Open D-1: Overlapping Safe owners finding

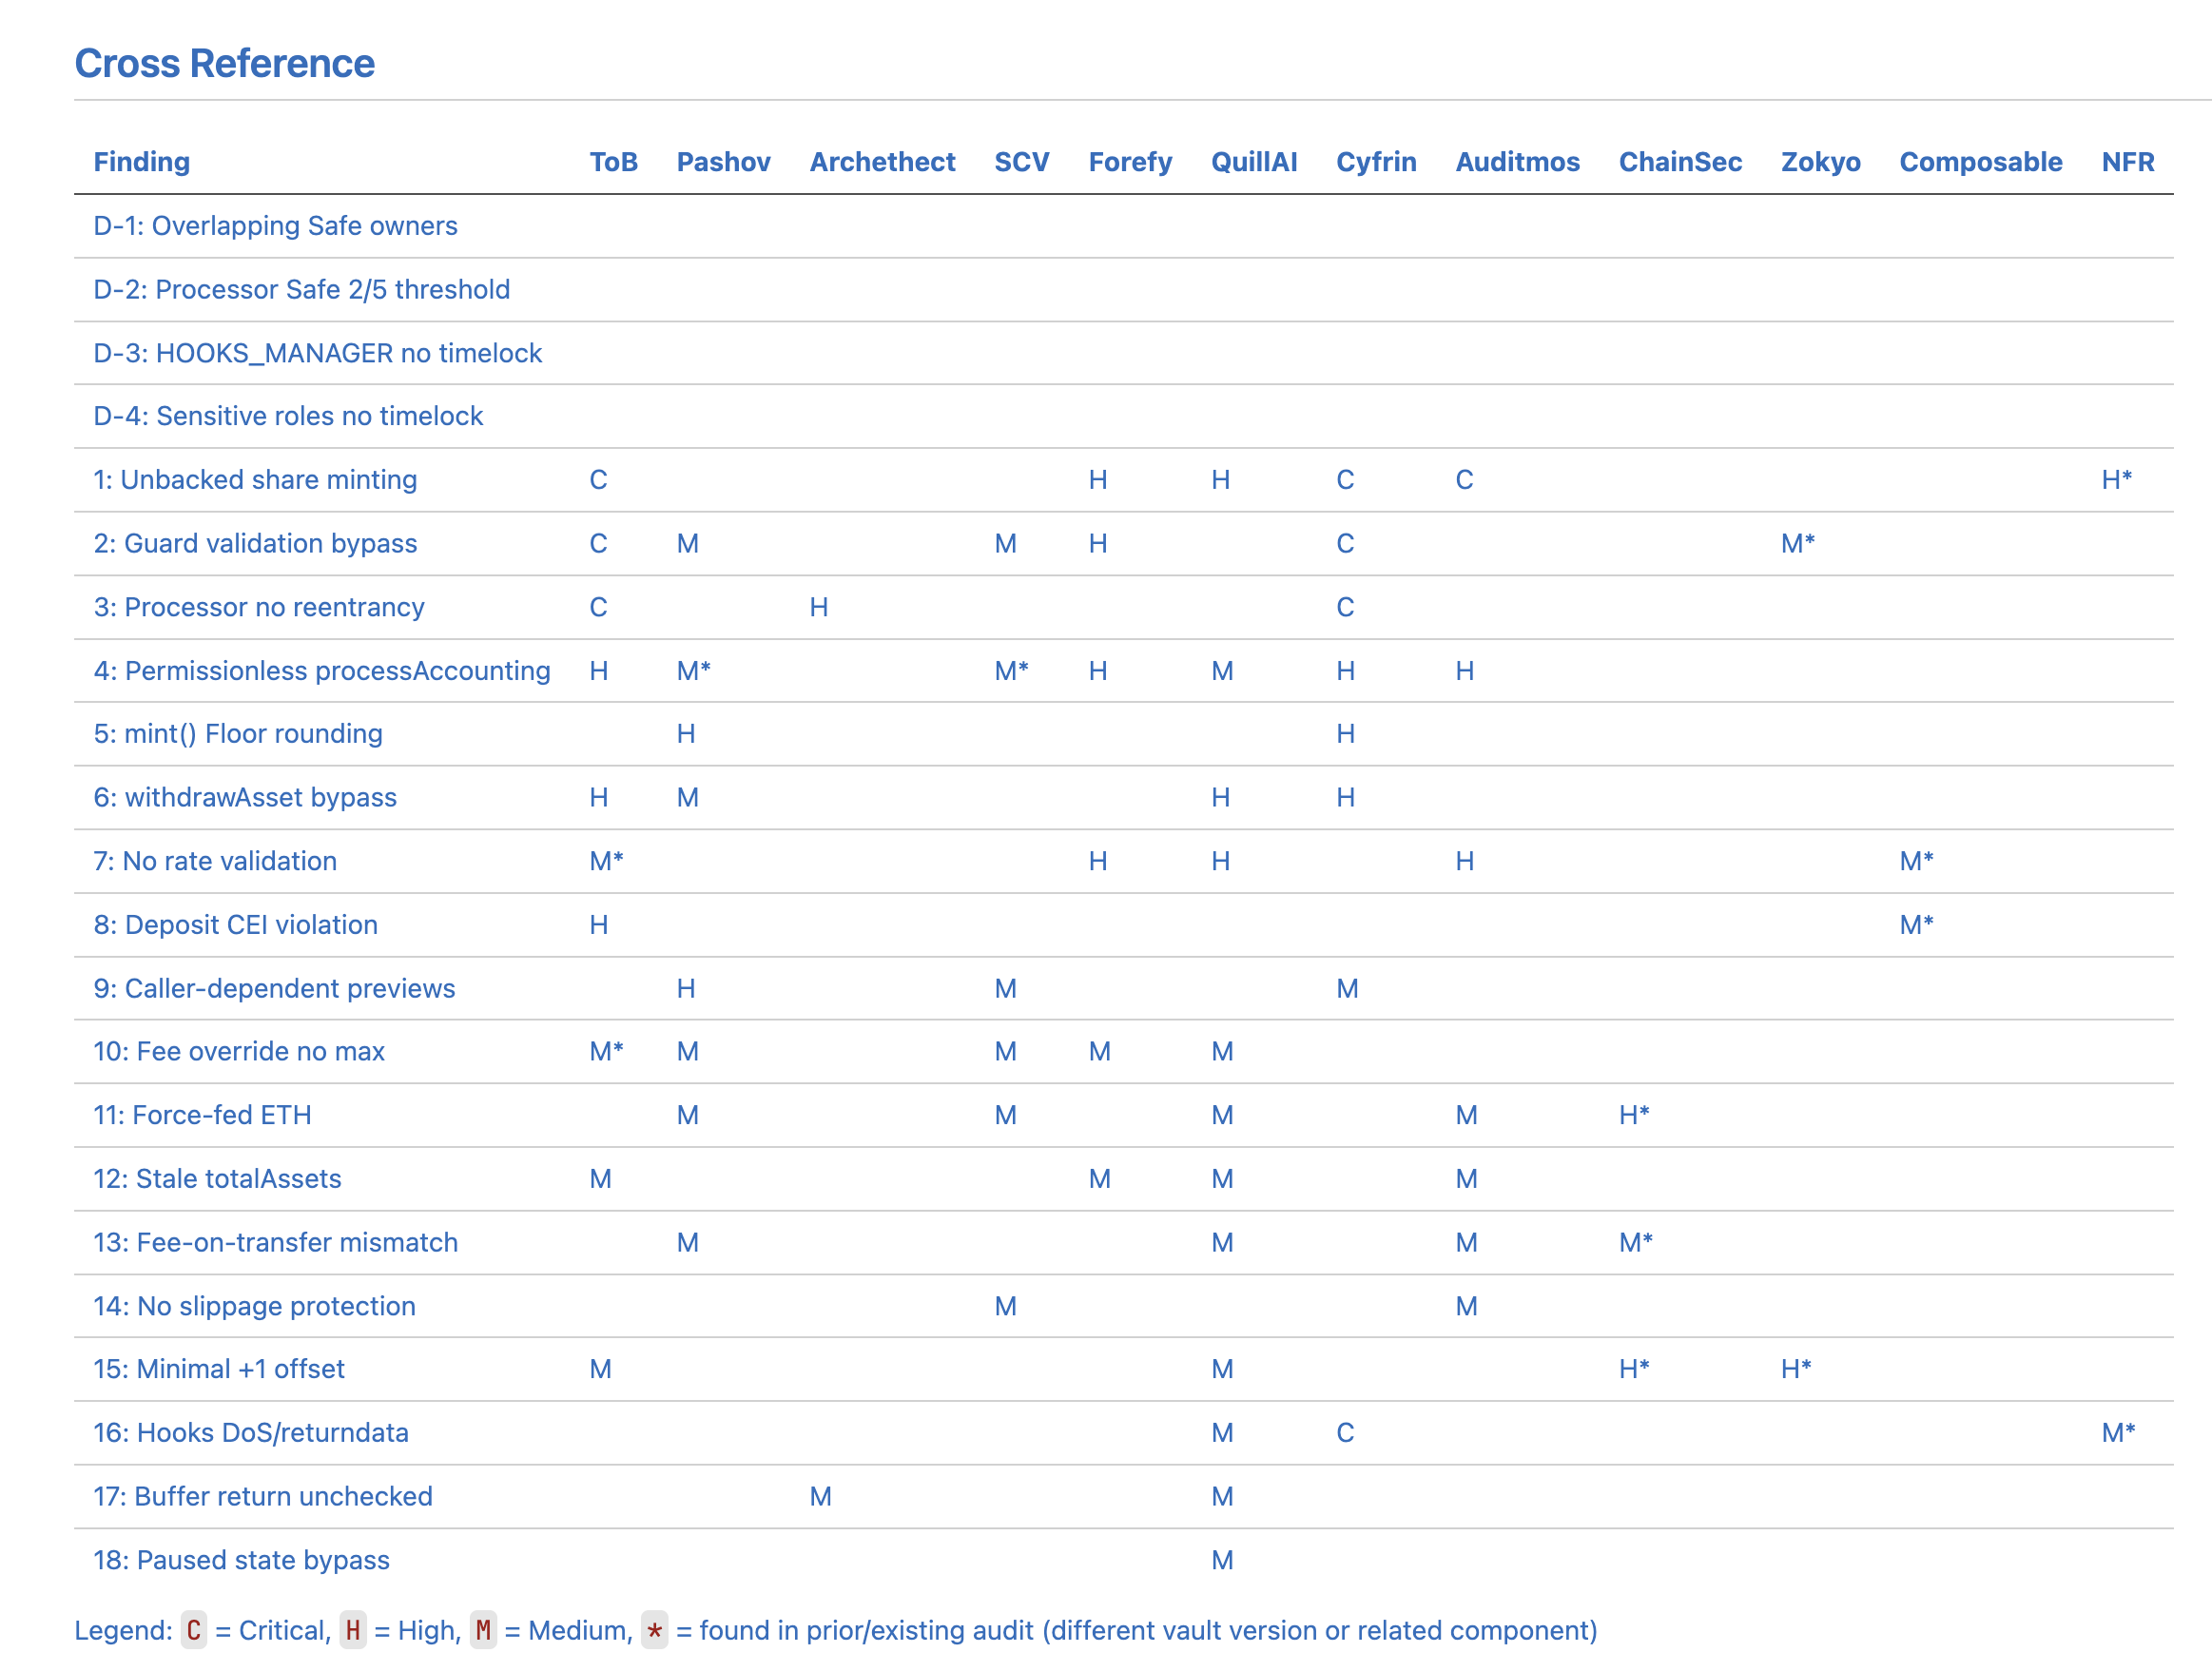(275, 226)
